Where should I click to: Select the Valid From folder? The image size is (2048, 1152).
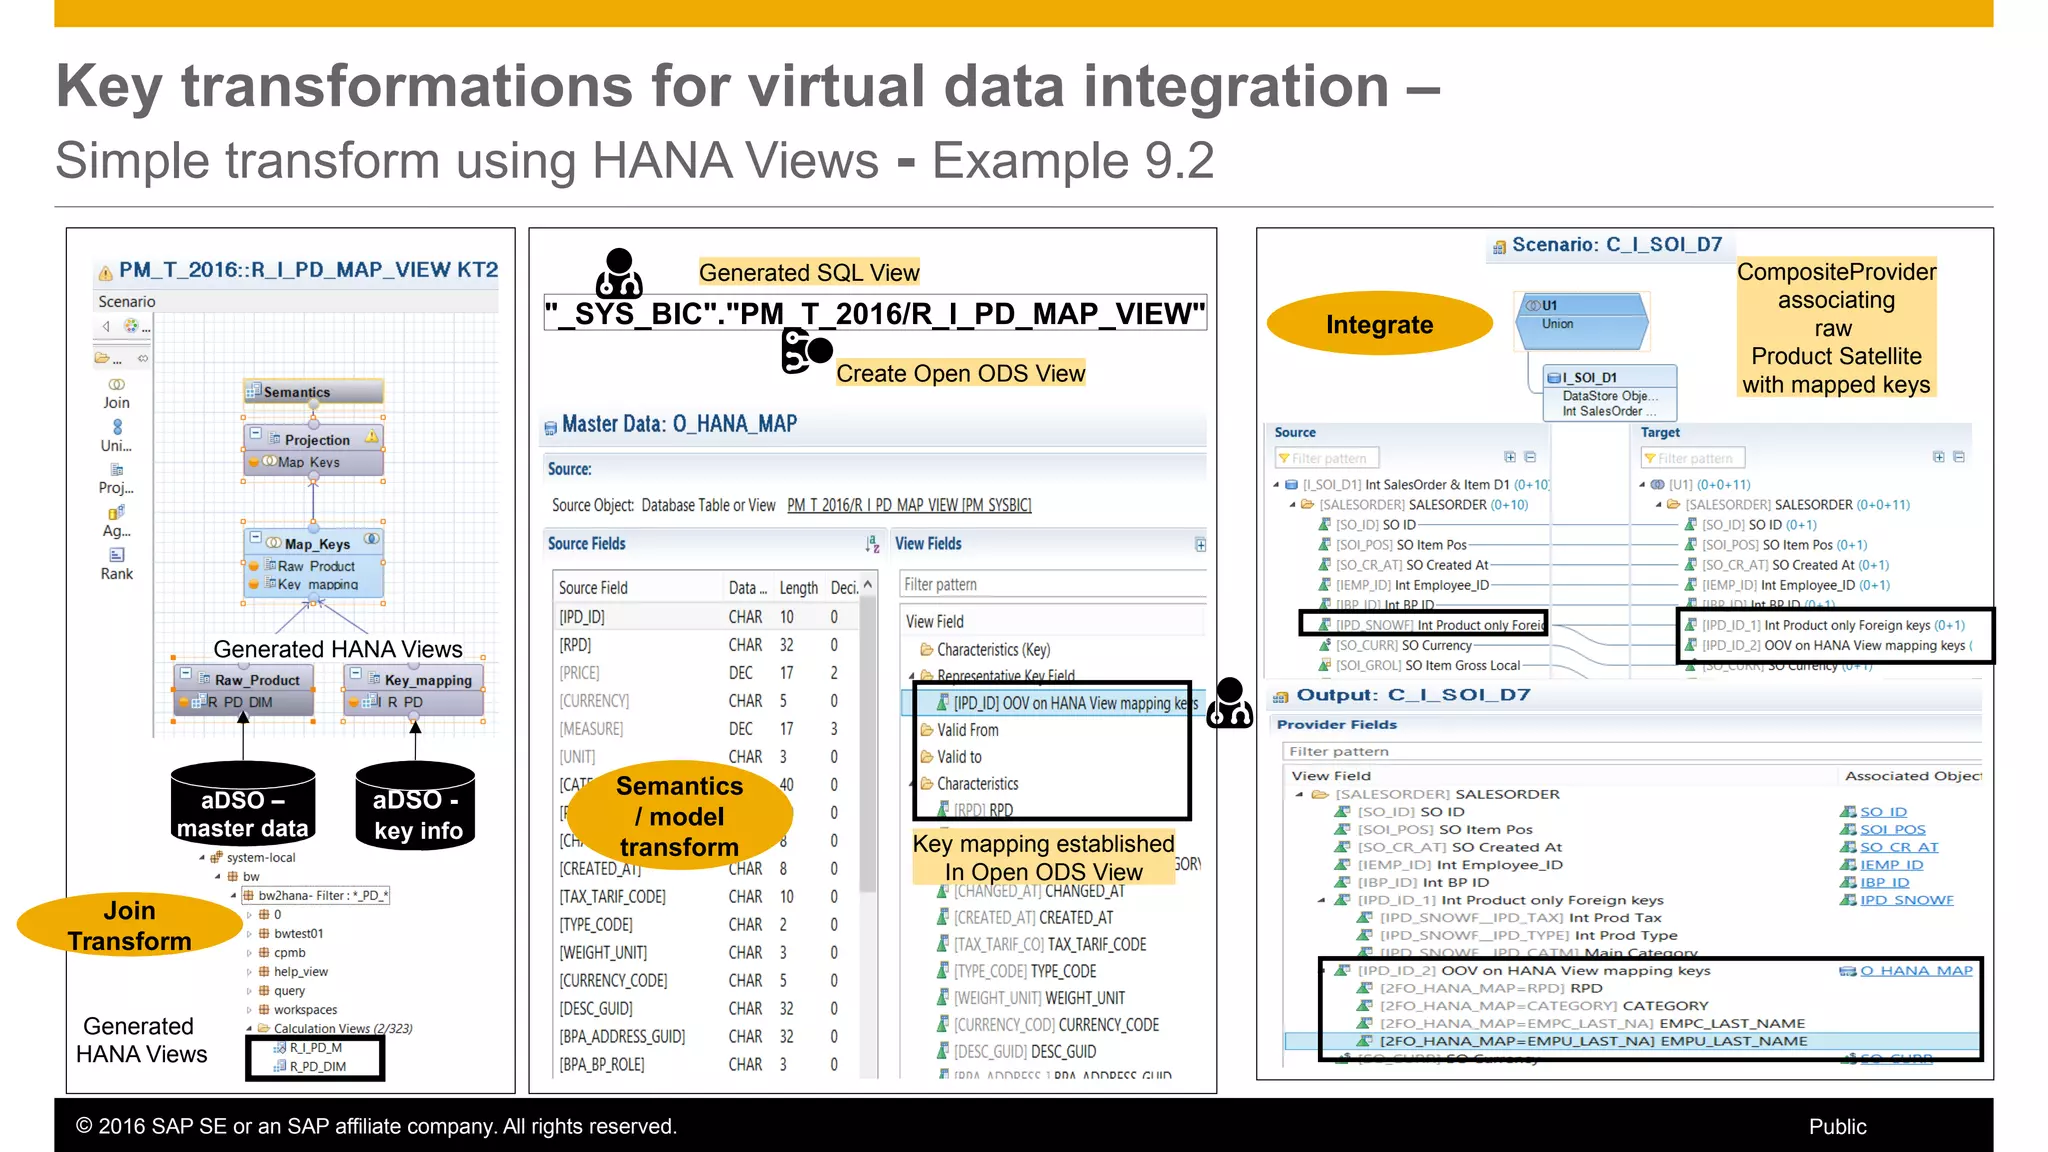pos(959,730)
